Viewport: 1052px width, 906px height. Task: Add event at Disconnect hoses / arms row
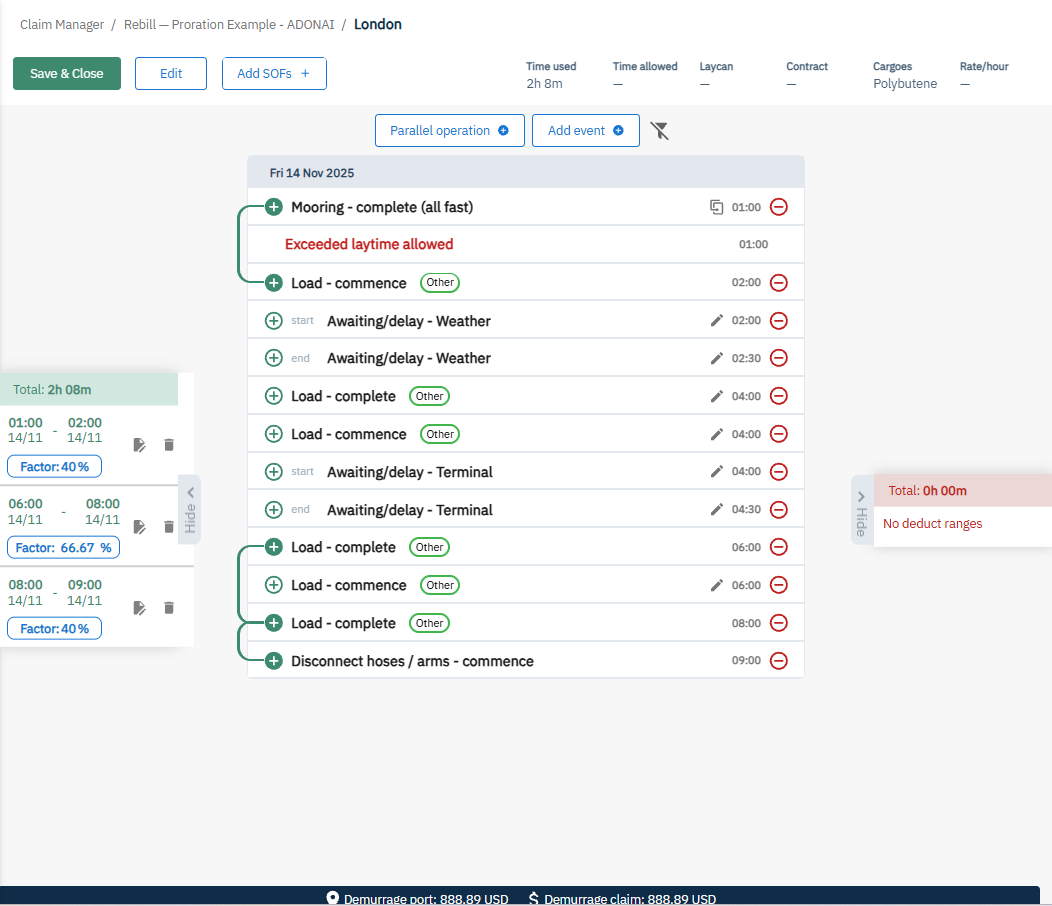273,660
